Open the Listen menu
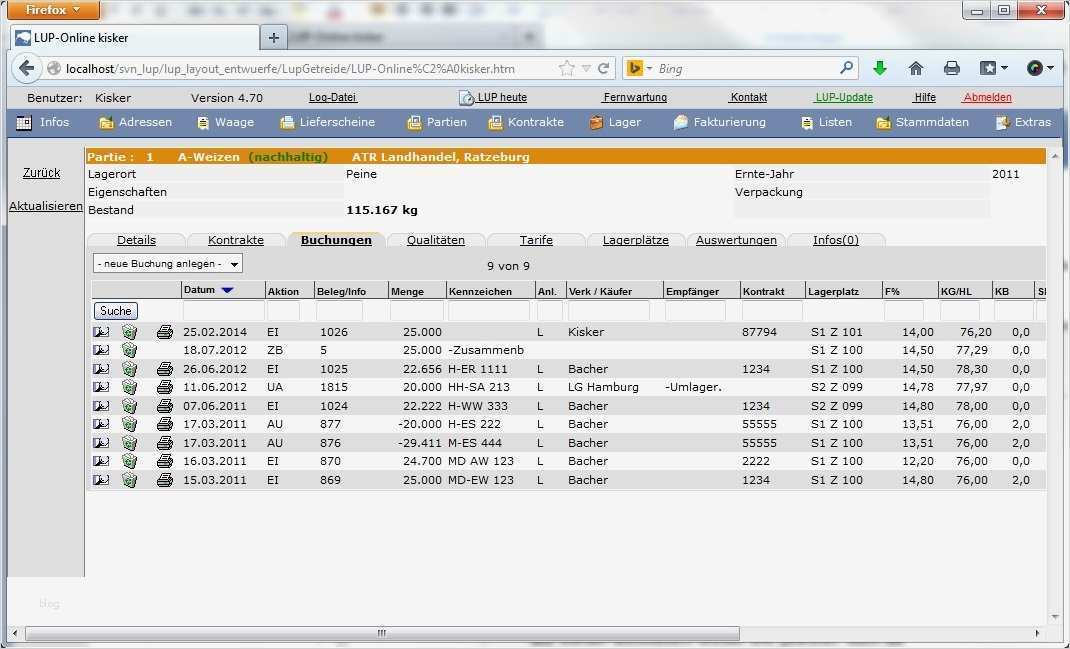This screenshot has width=1070, height=649. pyautogui.click(x=826, y=122)
